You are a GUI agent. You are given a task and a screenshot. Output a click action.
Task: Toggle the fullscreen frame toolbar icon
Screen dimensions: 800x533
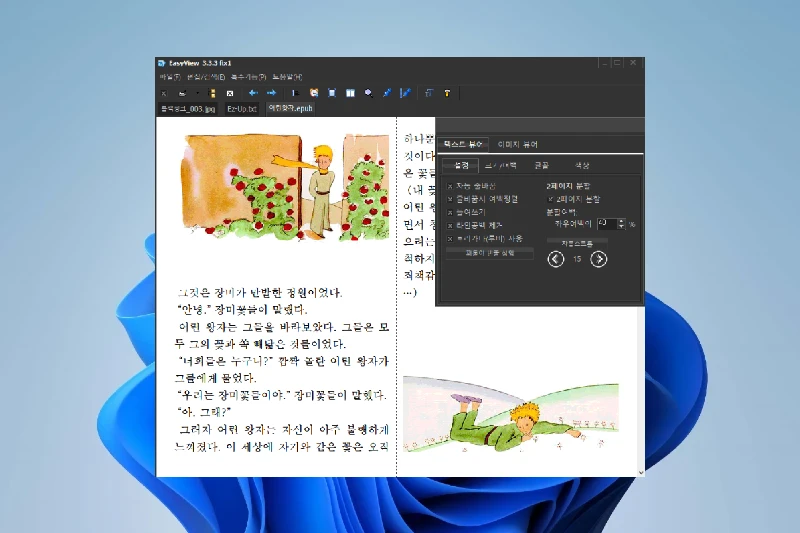332,93
